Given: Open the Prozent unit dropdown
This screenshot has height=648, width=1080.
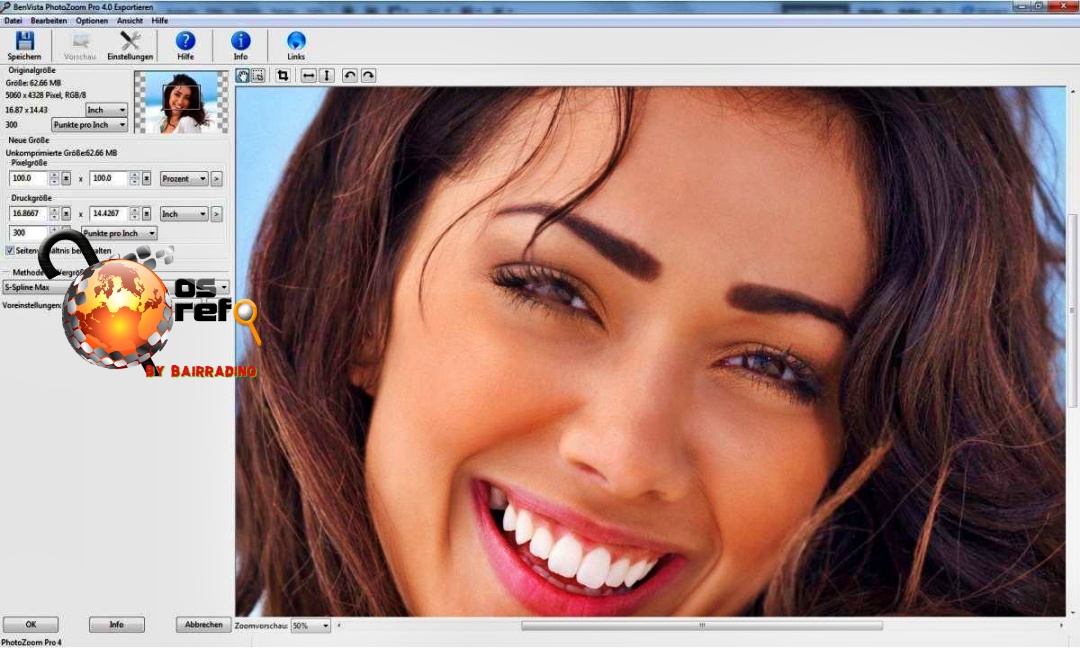Looking at the screenshot, I should 184,179.
